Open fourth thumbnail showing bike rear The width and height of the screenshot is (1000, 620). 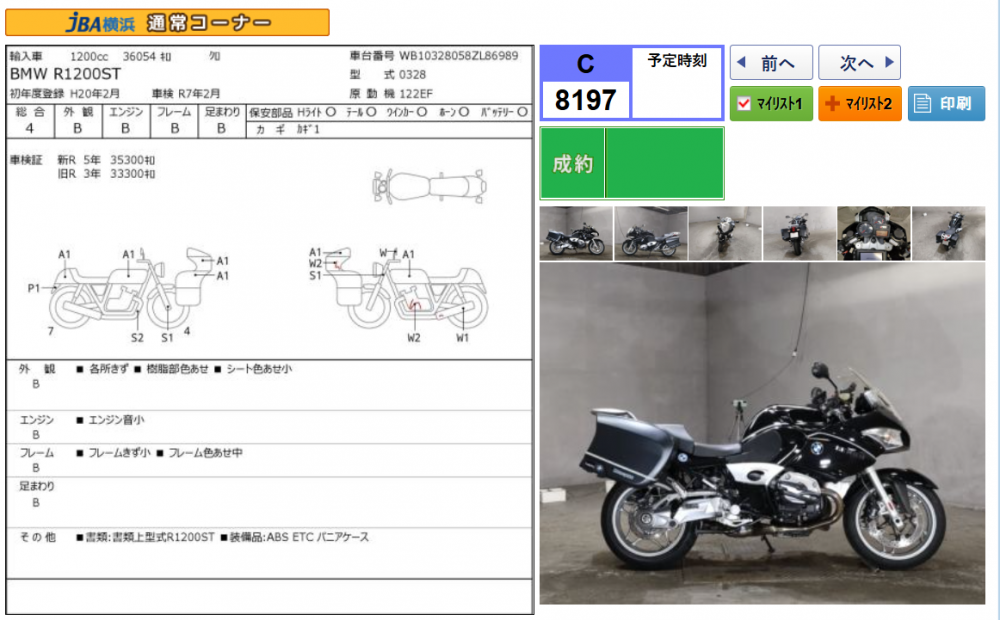pos(800,233)
